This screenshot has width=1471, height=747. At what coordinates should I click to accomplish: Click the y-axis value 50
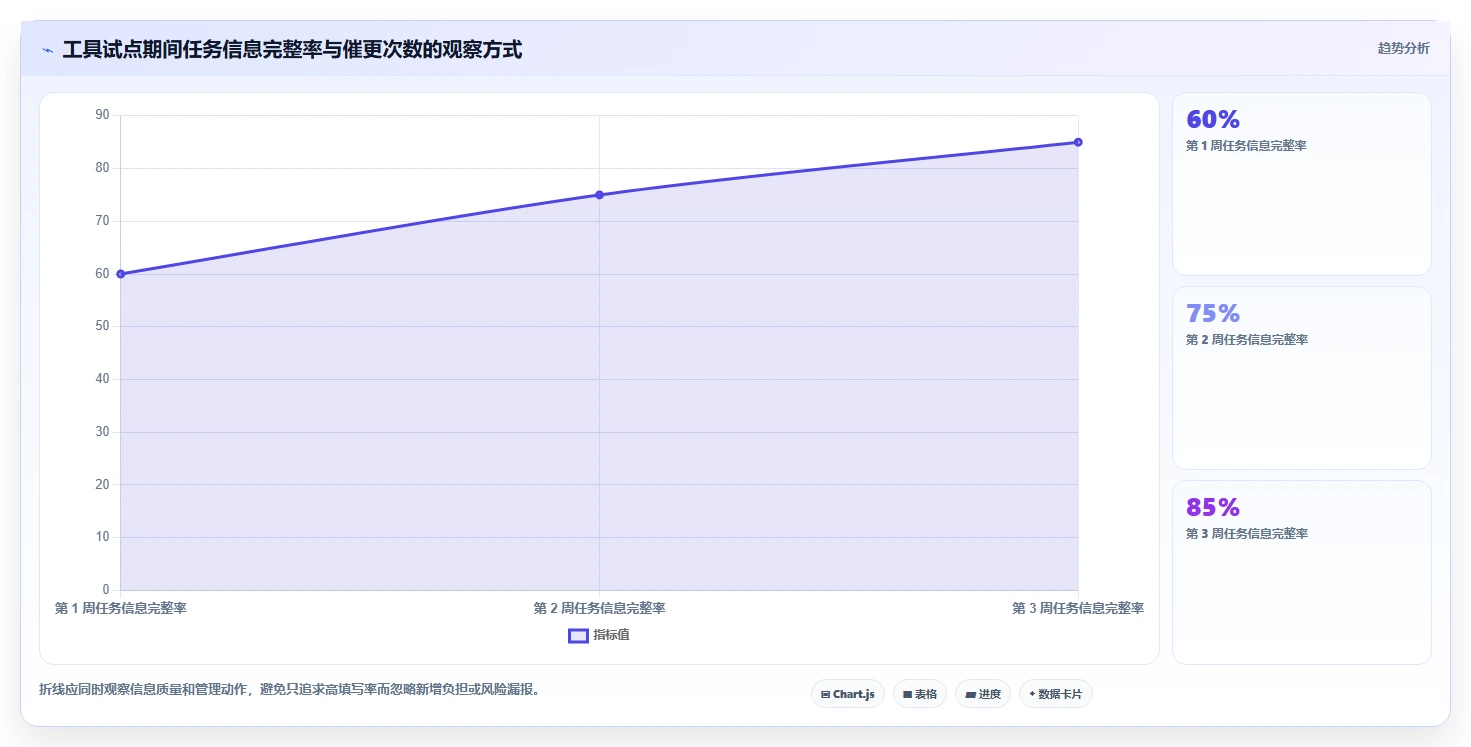click(102, 326)
